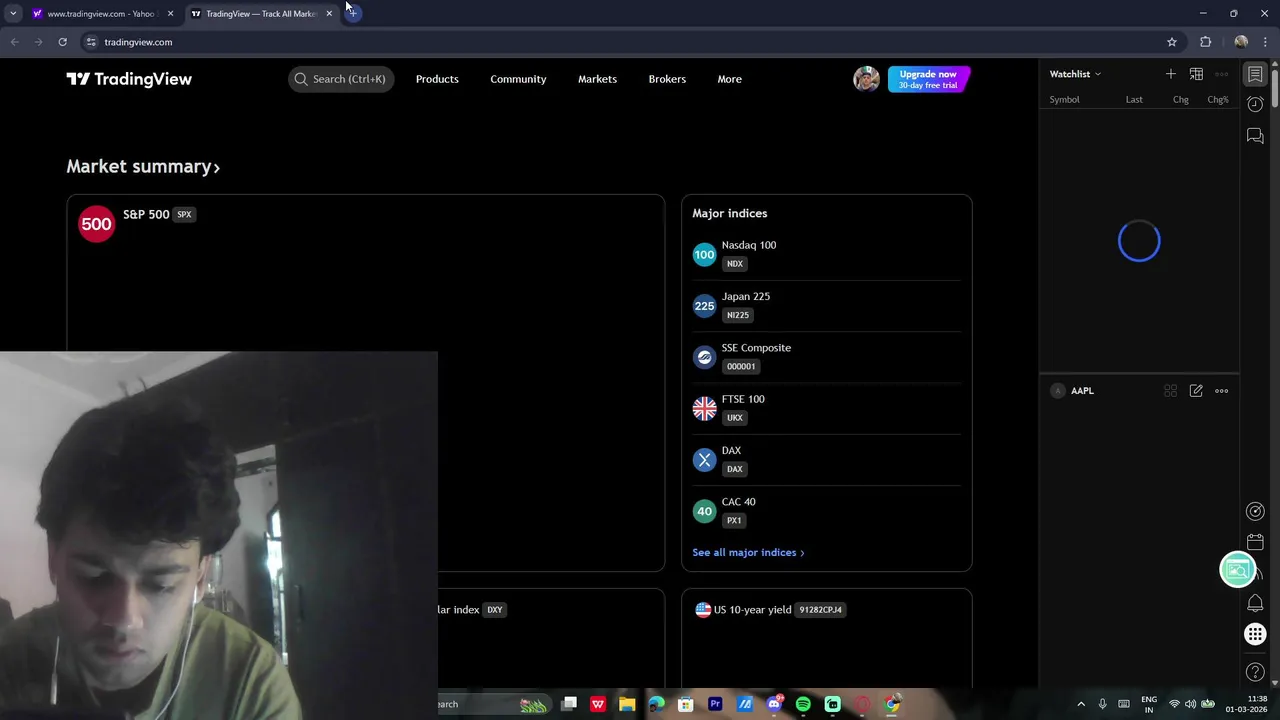Click the AAPL edit note icon
The height and width of the screenshot is (720, 1280).
(1196, 391)
